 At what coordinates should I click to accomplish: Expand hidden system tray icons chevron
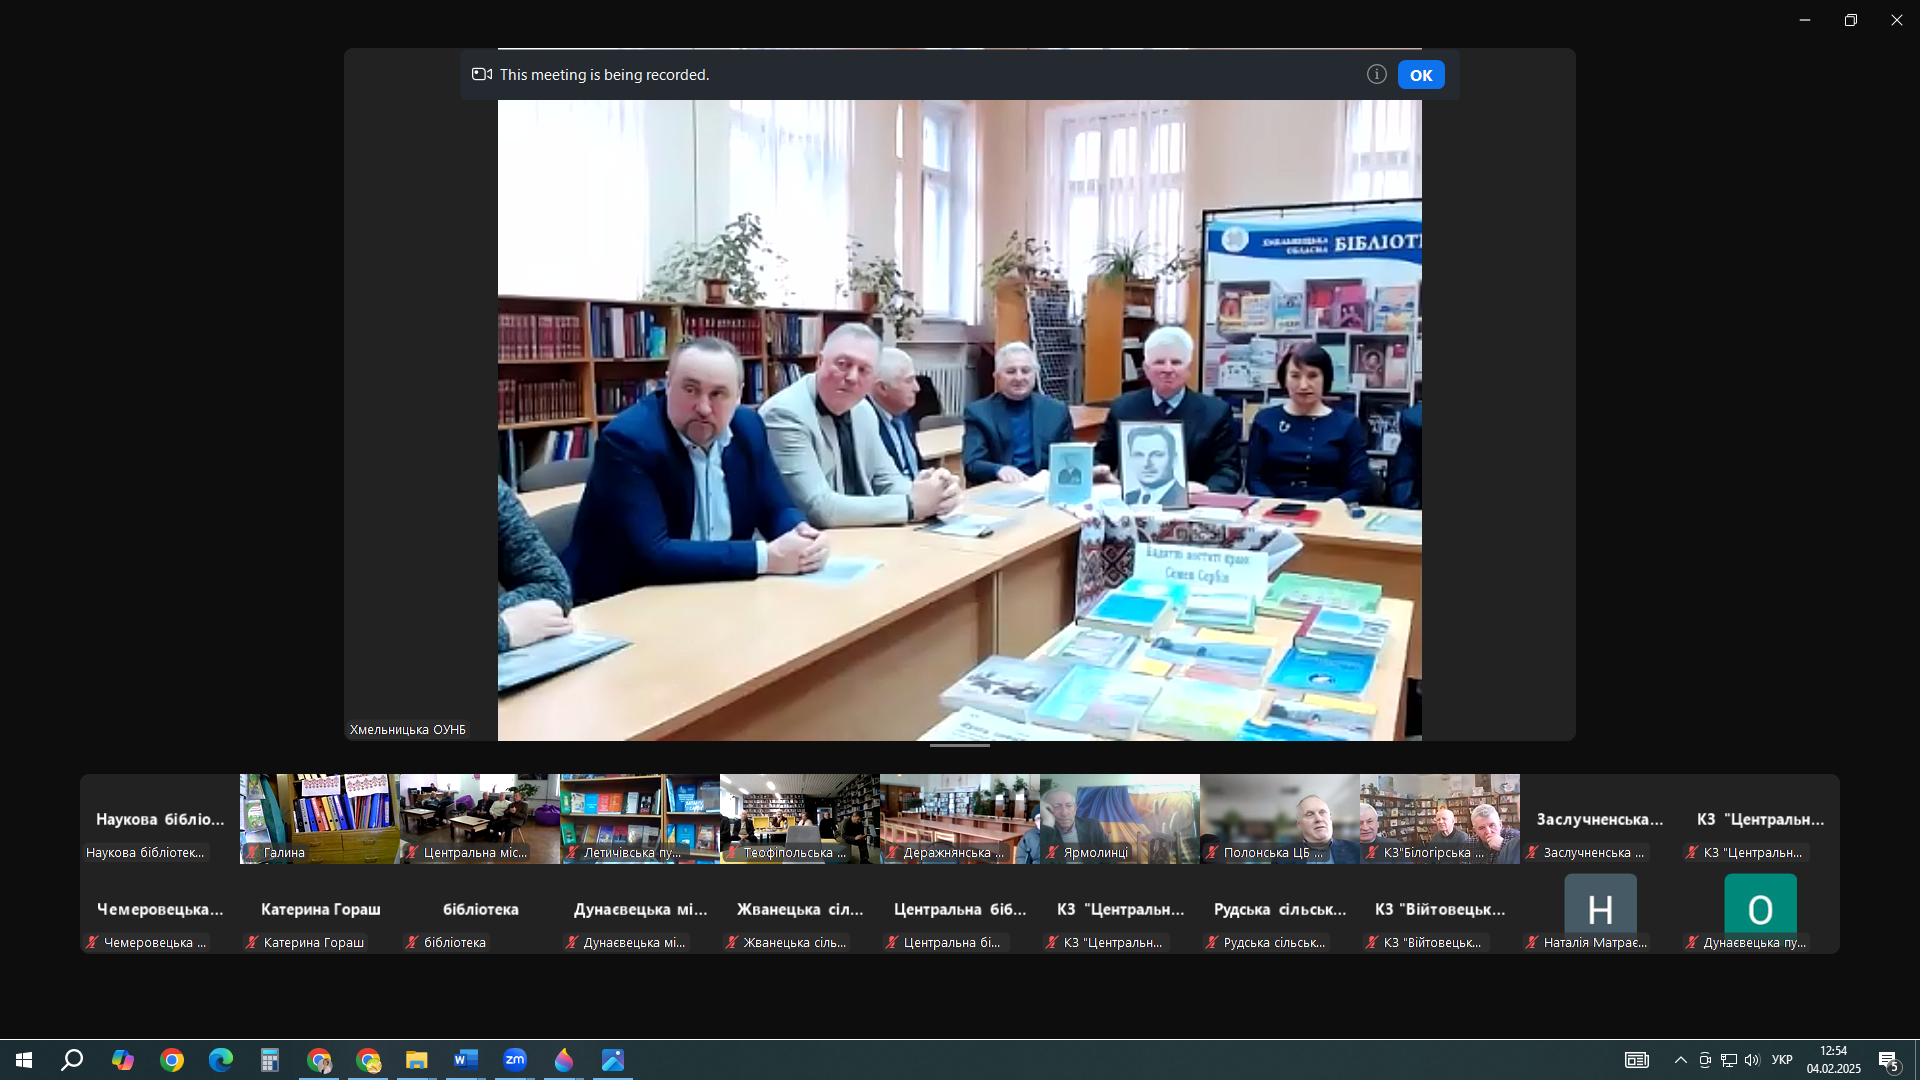point(1680,1060)
